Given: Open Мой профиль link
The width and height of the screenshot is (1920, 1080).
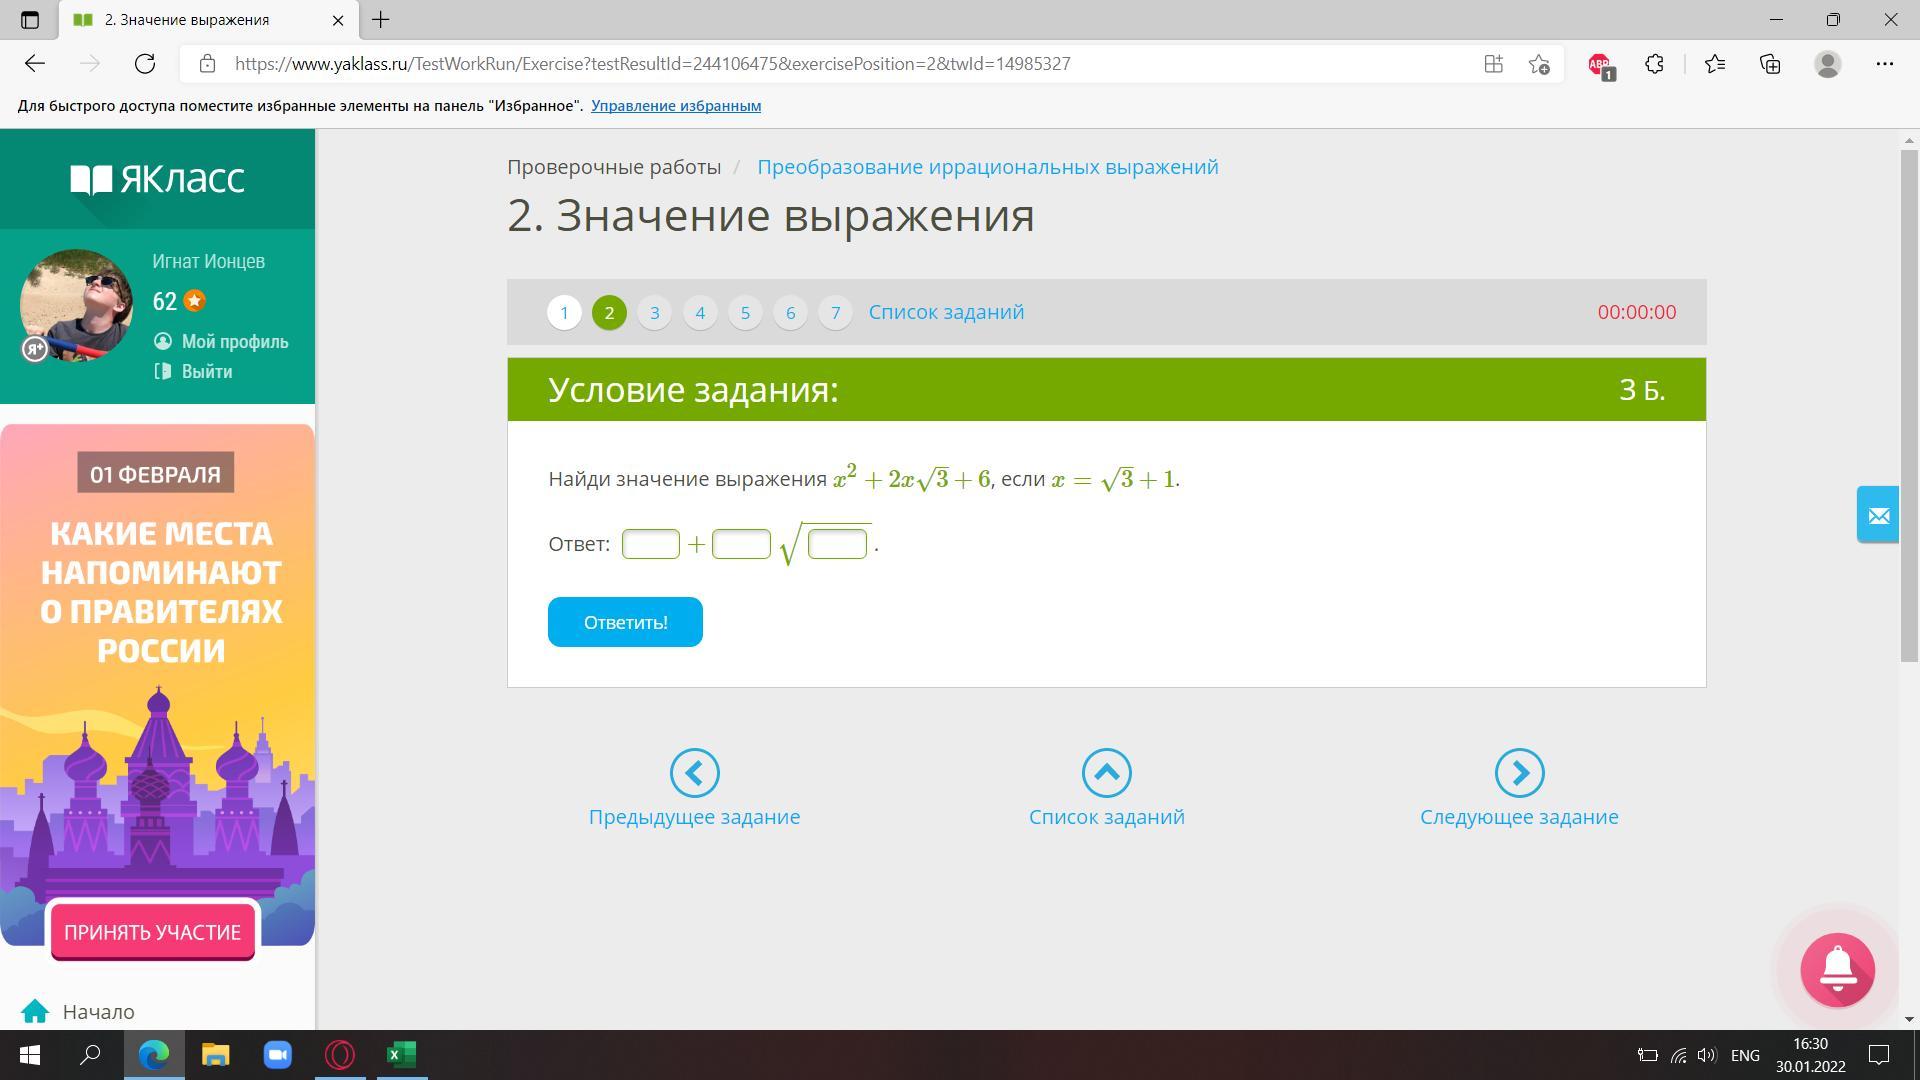Looking at the screenshot, I should tap(234, 342).
